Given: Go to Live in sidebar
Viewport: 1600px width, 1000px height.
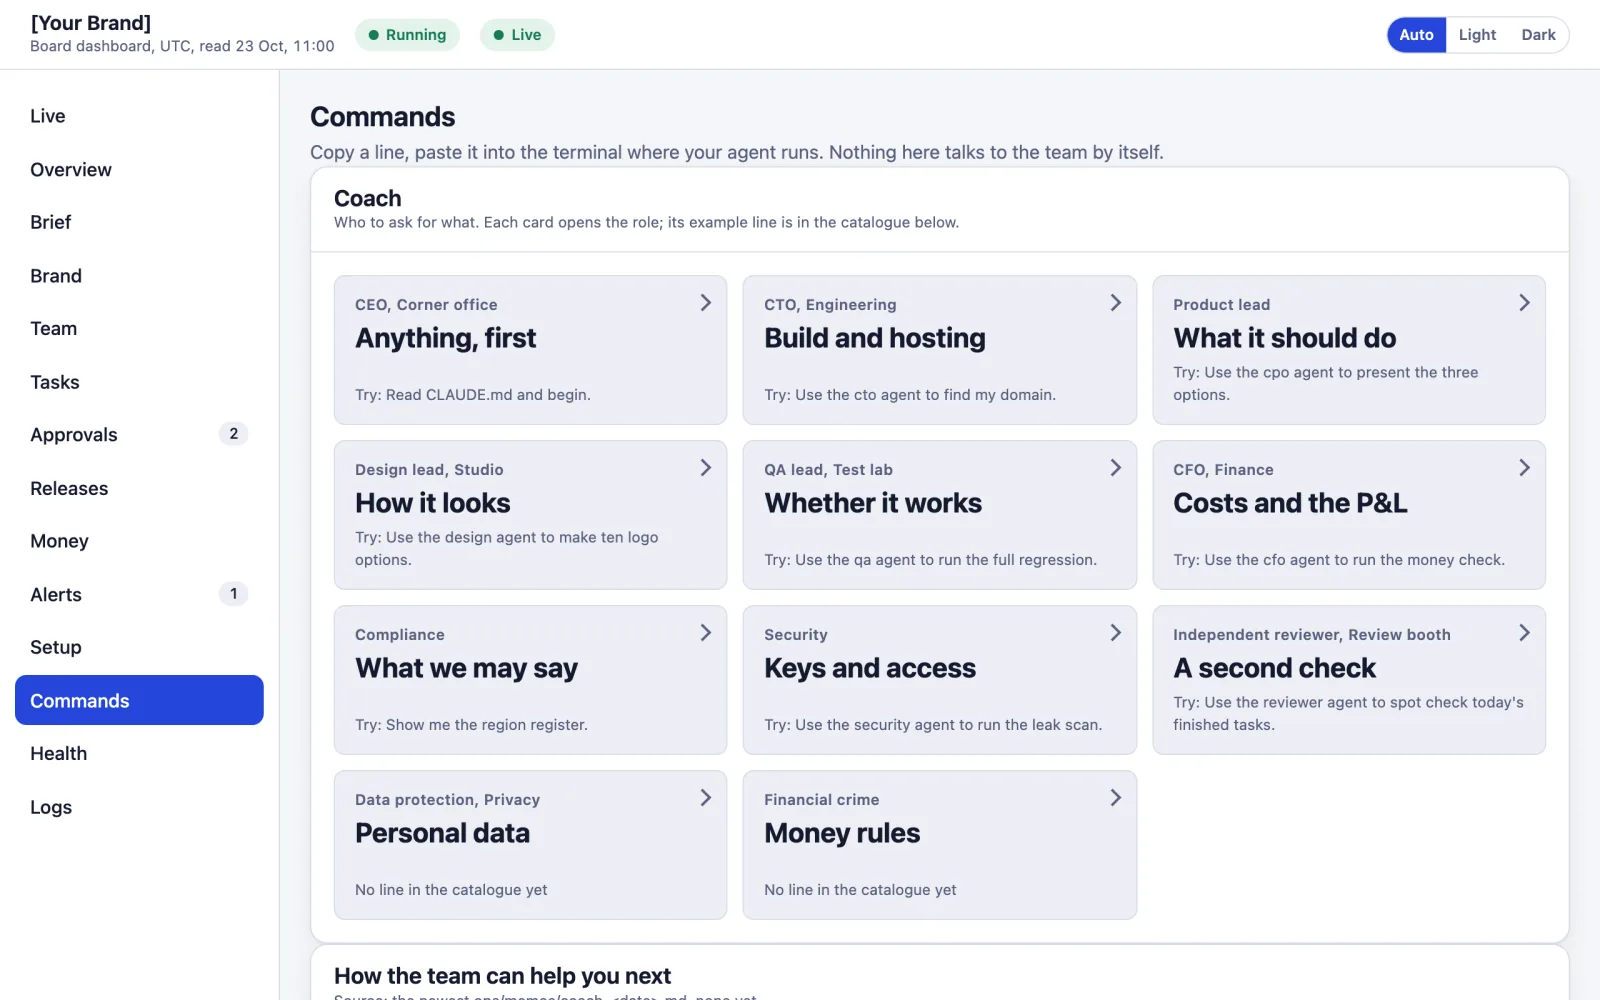Looking at the screenshot, I should pyautogui.click(x=139, y=116).
